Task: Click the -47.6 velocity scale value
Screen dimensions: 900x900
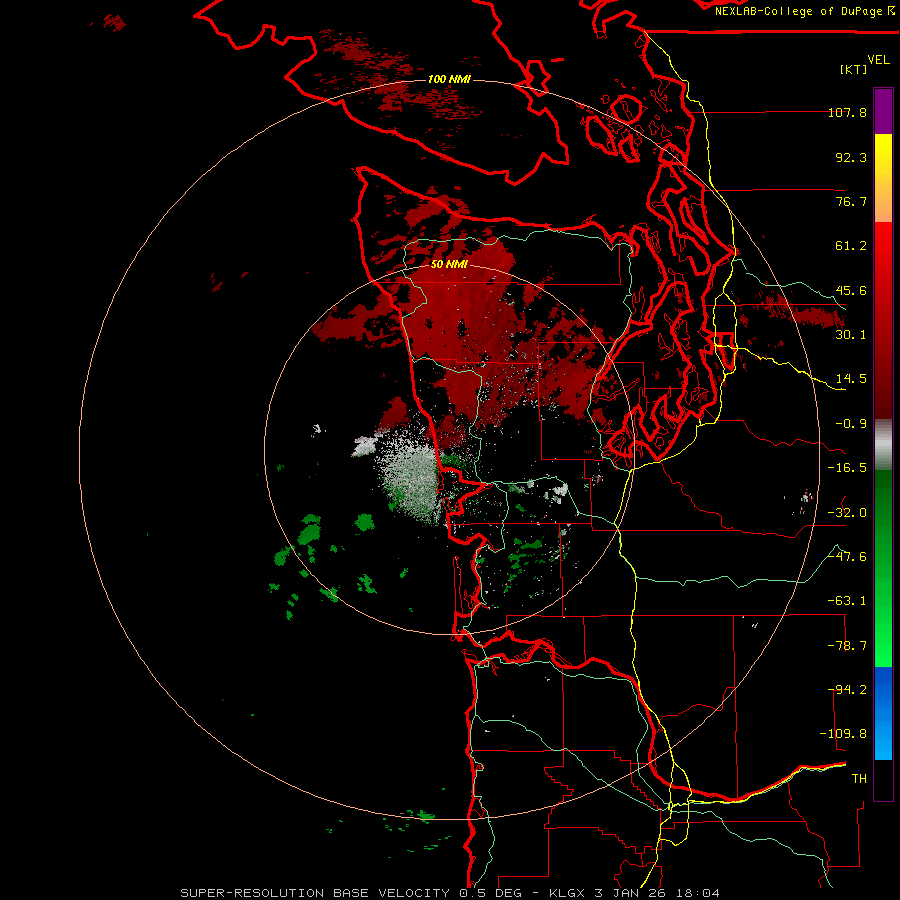Action: click(x=847, y=557)
